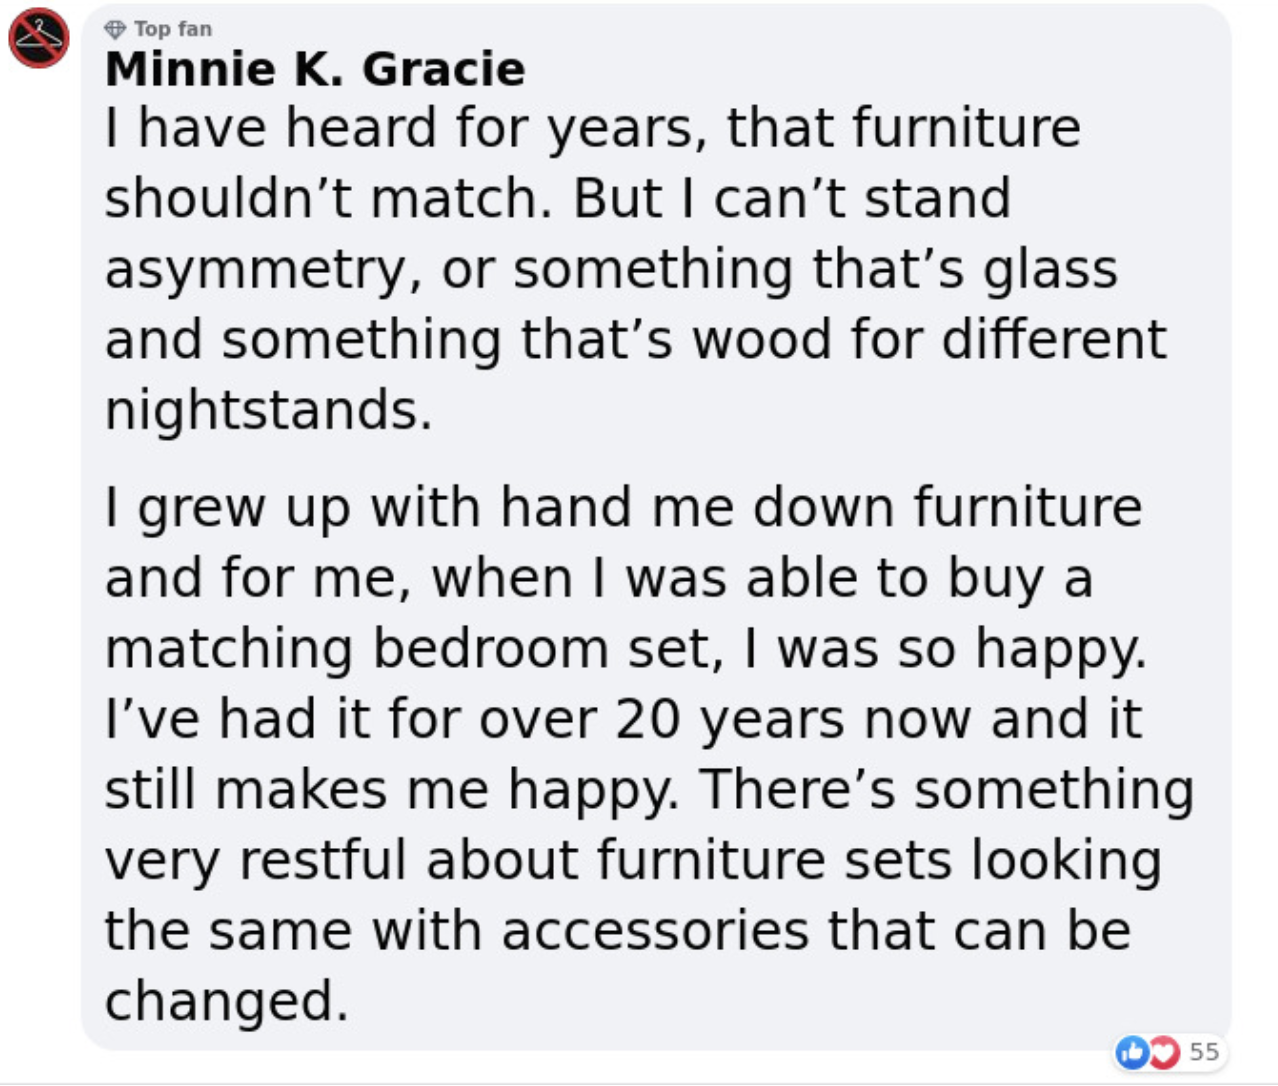Screen dimensions: 1278x1086
Task: Click paragraph starting "I have heard for years"
Action: [636, 269]
